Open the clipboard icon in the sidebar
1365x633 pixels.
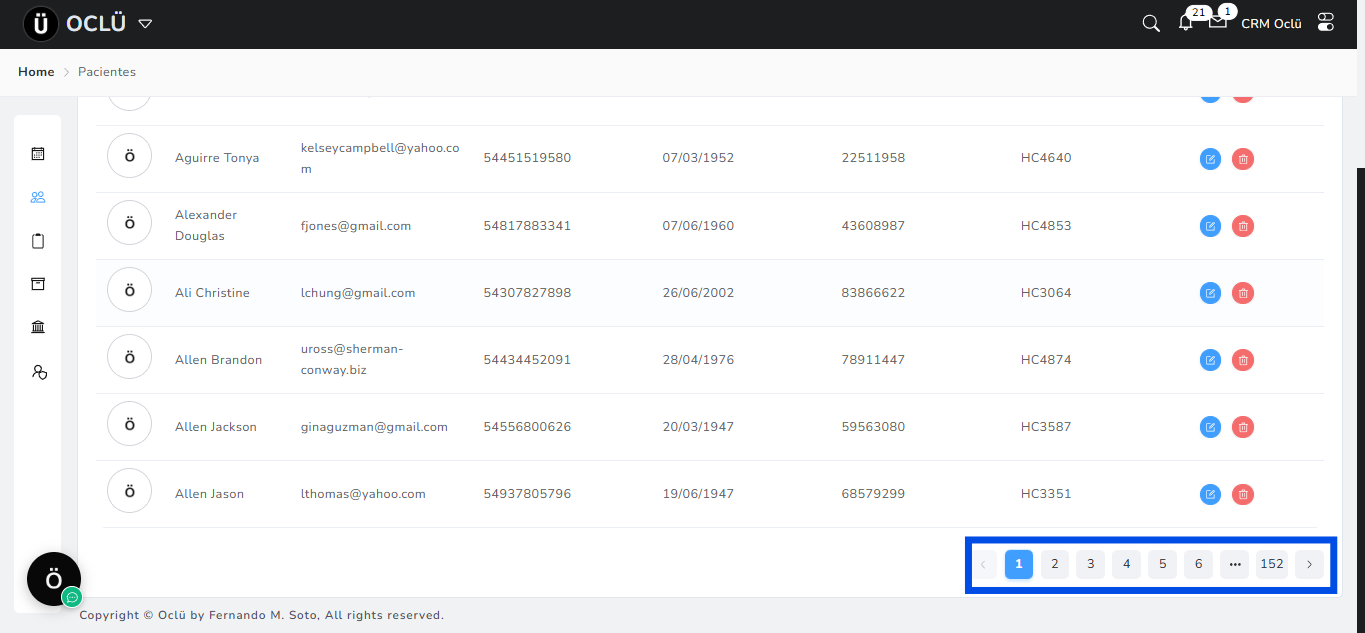[38, 241]
